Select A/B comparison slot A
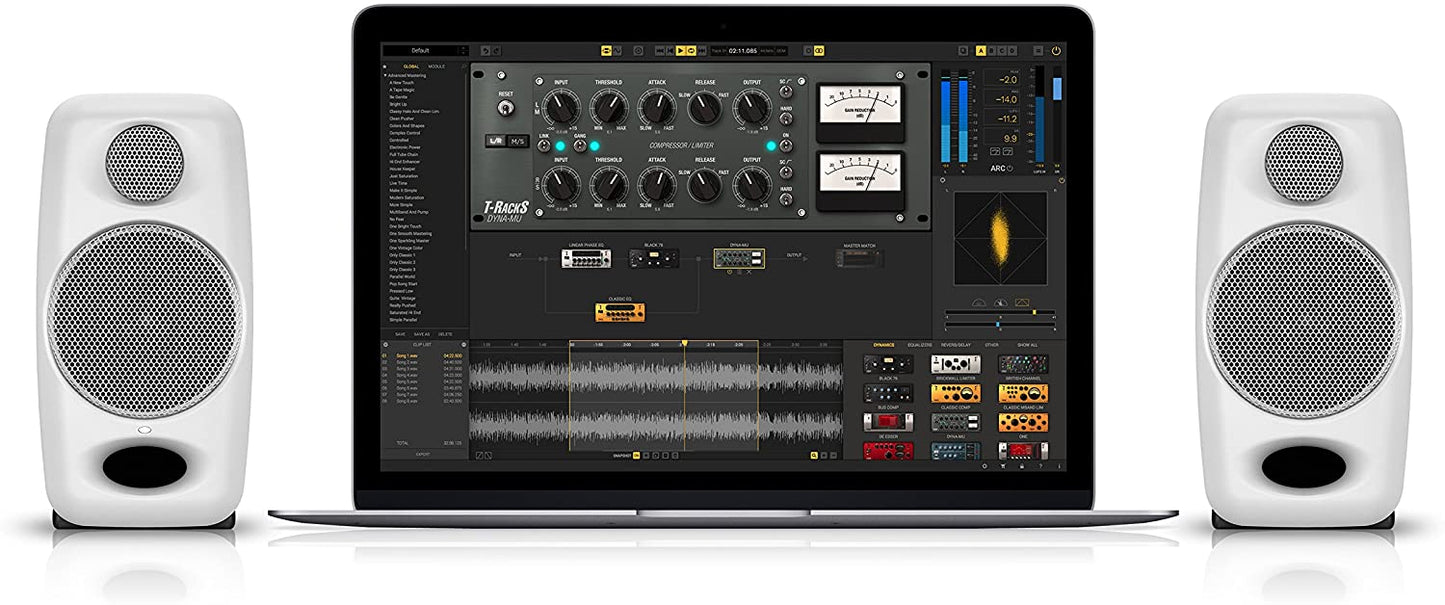The width and height of the screenshot is (1445, 605). (980, 50)
